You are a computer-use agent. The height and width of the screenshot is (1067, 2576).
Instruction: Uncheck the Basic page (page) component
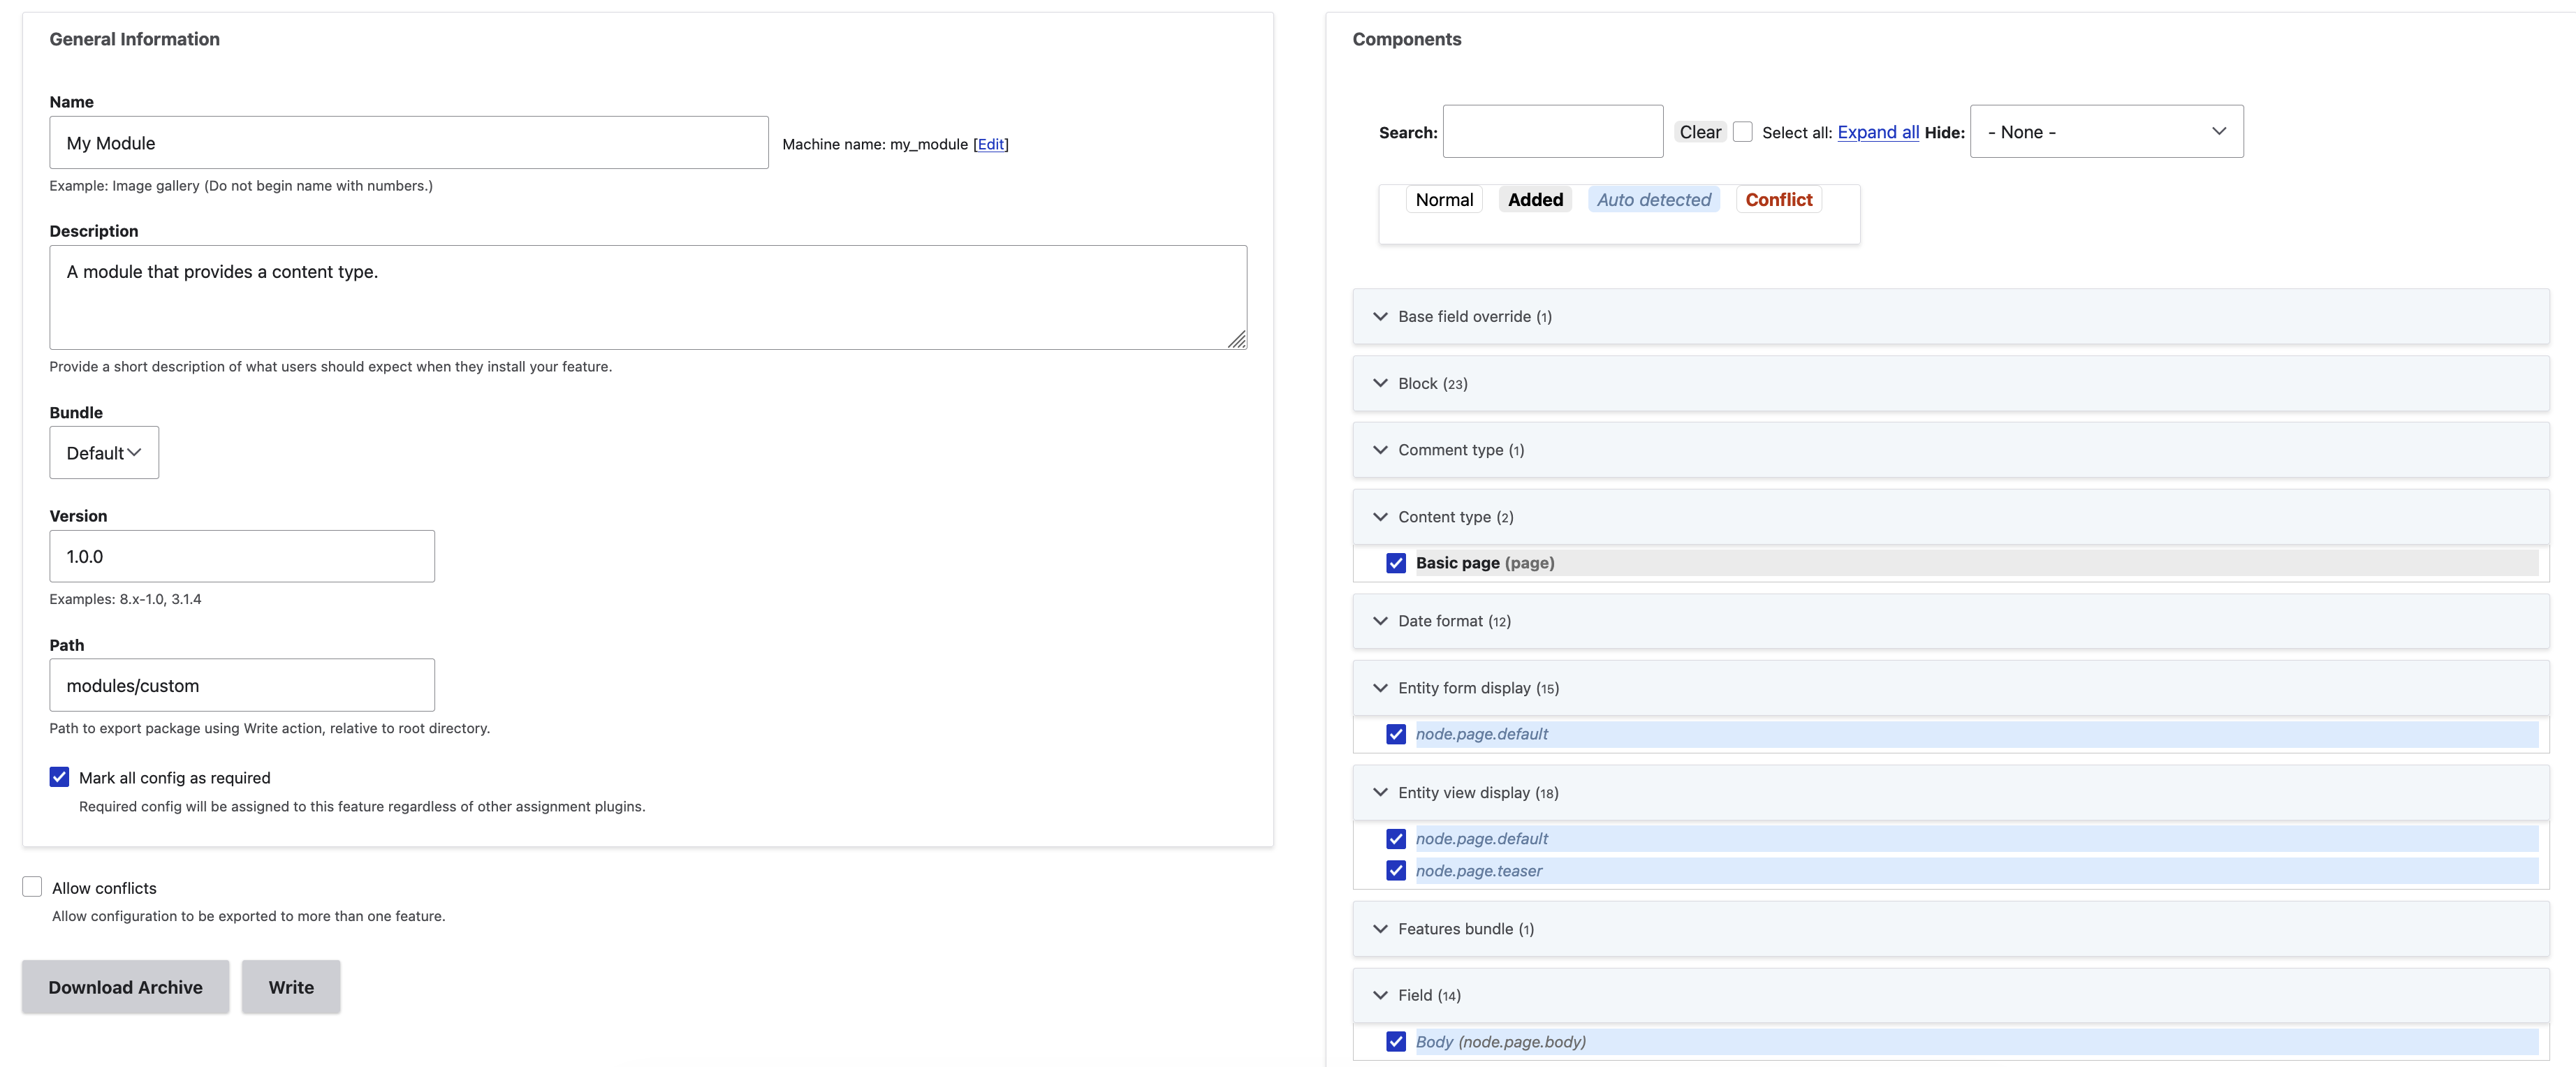coord(1396,563)
